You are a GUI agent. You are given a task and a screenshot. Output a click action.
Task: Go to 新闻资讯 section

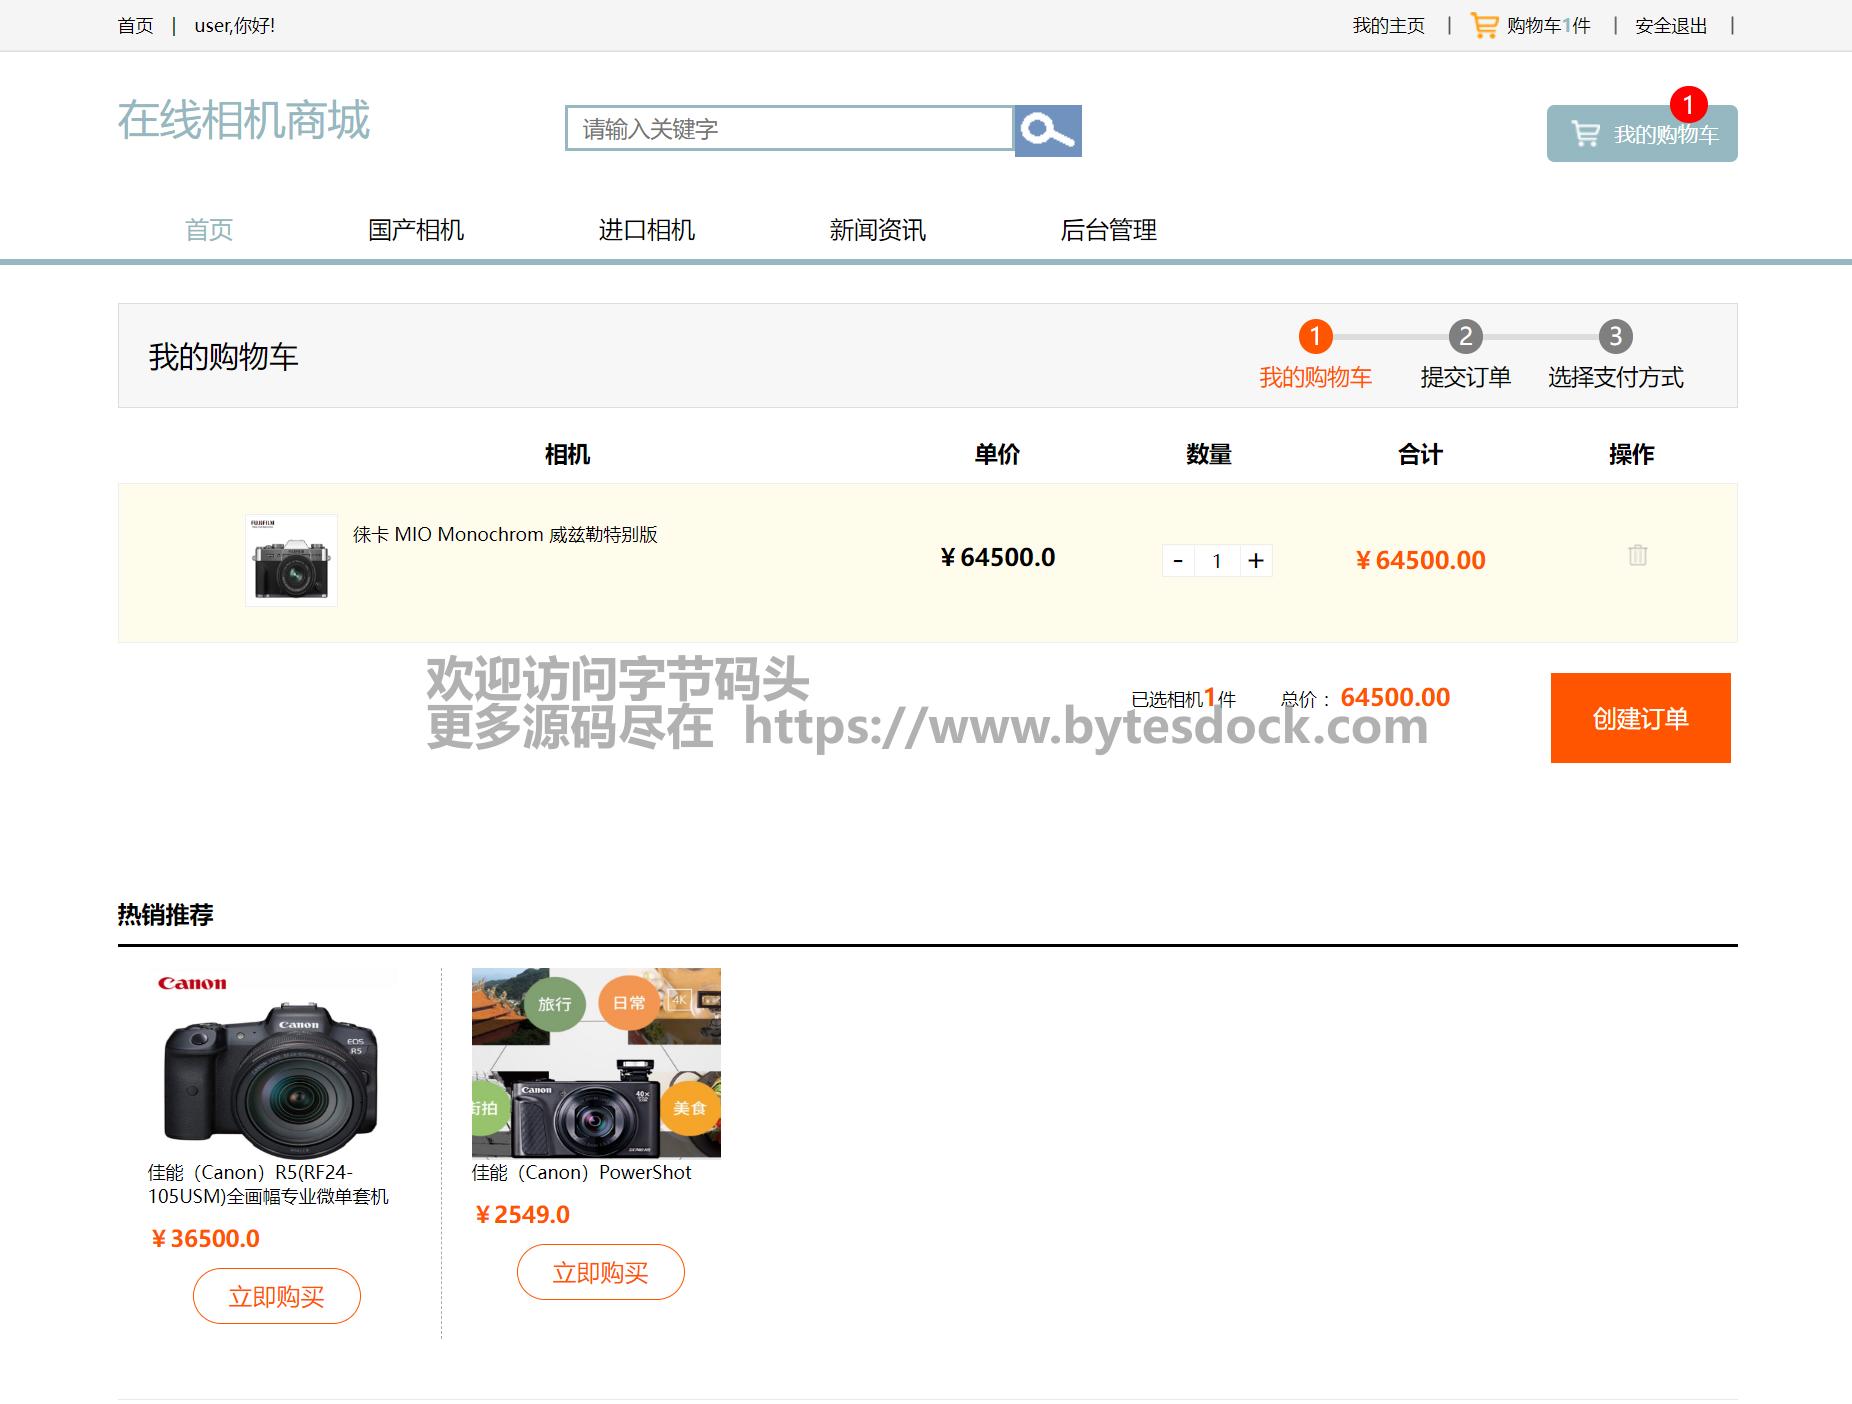tap(877, 230)
